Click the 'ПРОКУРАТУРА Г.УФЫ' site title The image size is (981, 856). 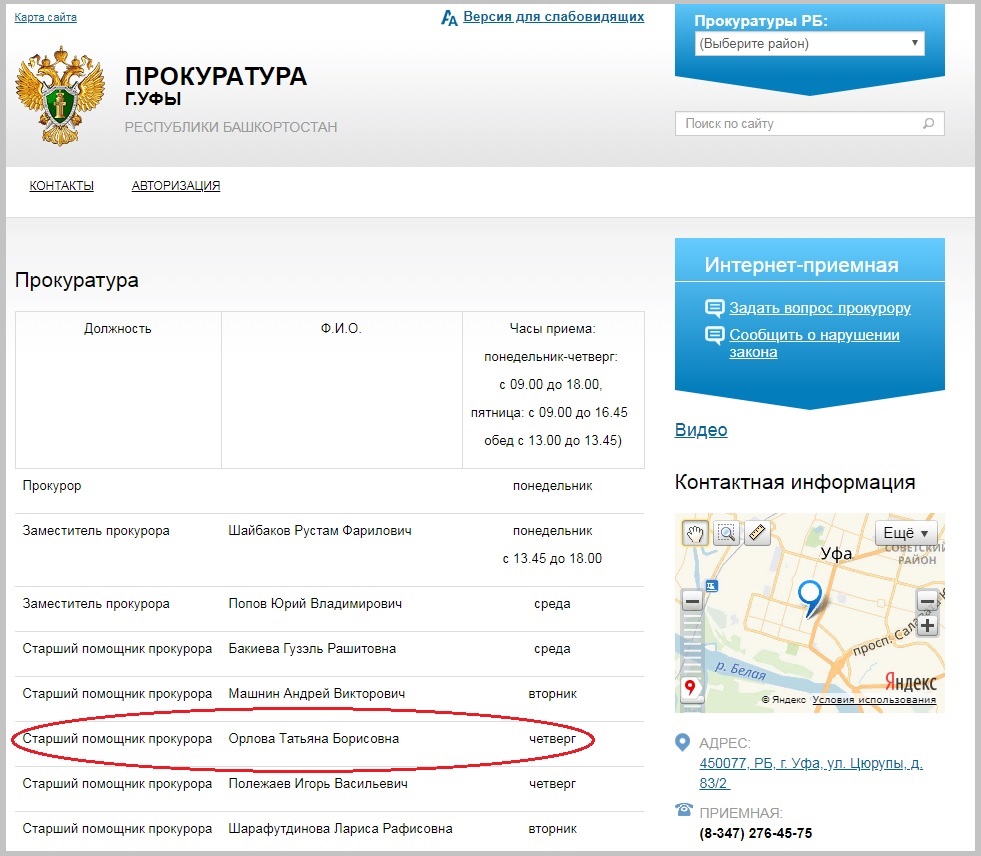coord(216,85)
